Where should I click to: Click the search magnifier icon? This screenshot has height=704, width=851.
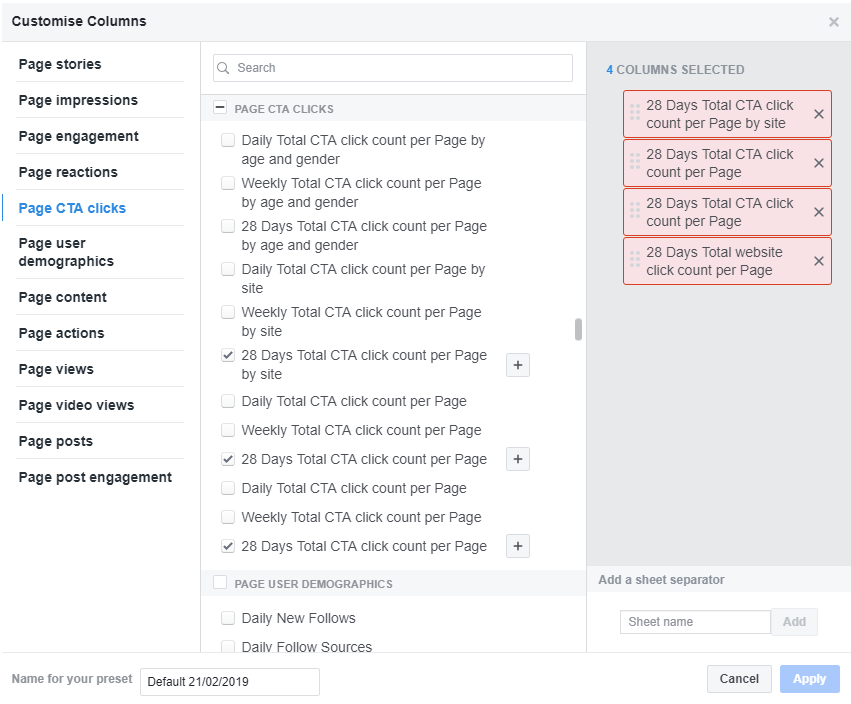[x=223, y=68]
